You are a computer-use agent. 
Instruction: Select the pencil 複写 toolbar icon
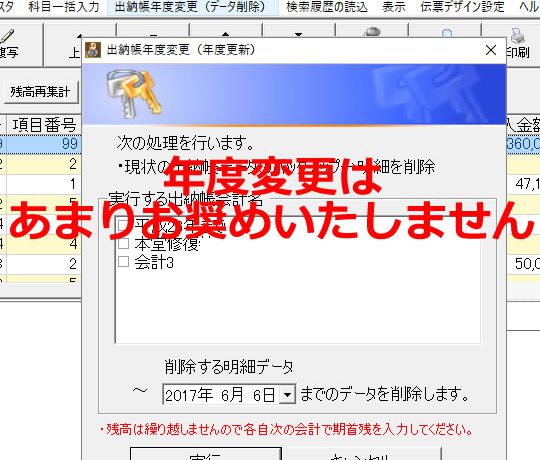(x=8, y=36)
